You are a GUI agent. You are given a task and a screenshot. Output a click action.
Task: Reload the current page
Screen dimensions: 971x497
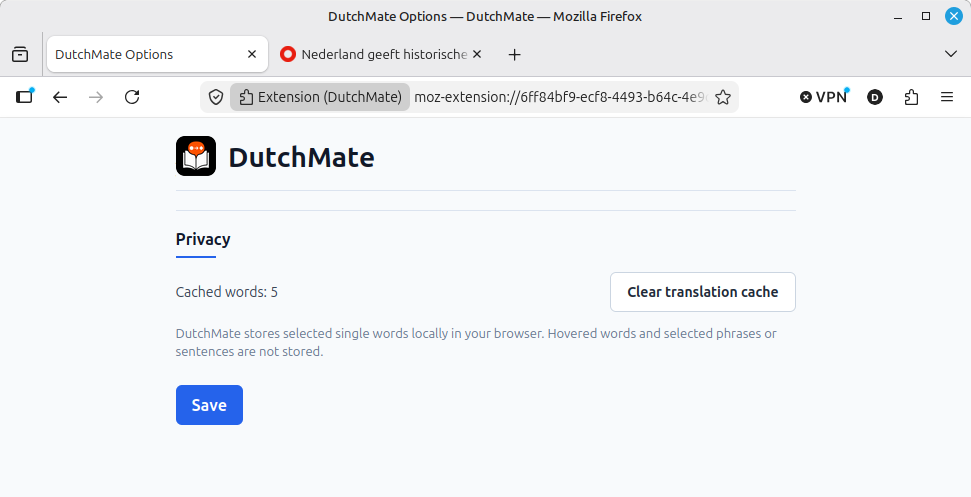(x=132, y=97)
